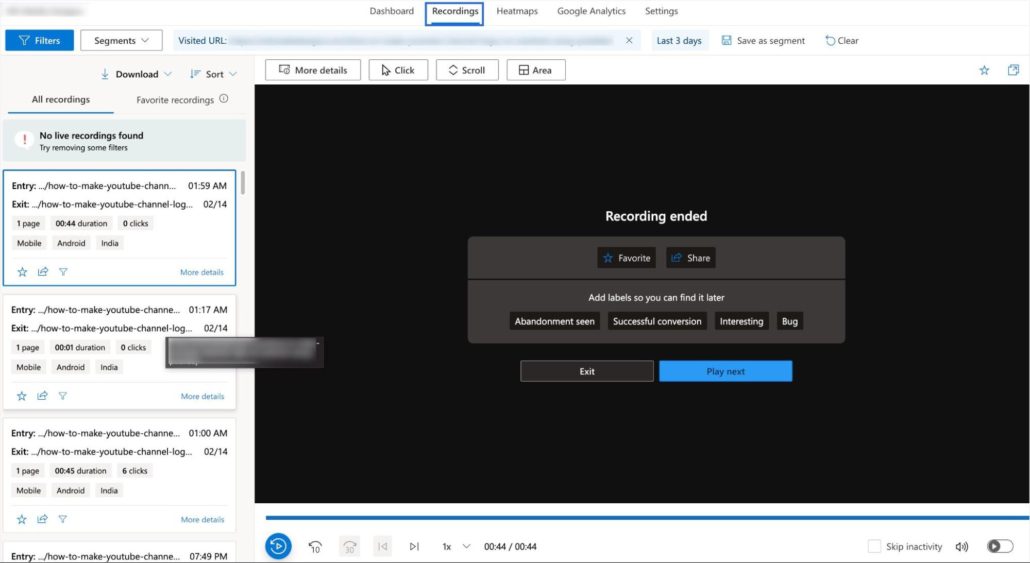Viewport: 1030px width, 563px height.
Task: Open More details link for 01:00 AM recording
Action: [202, 519]
